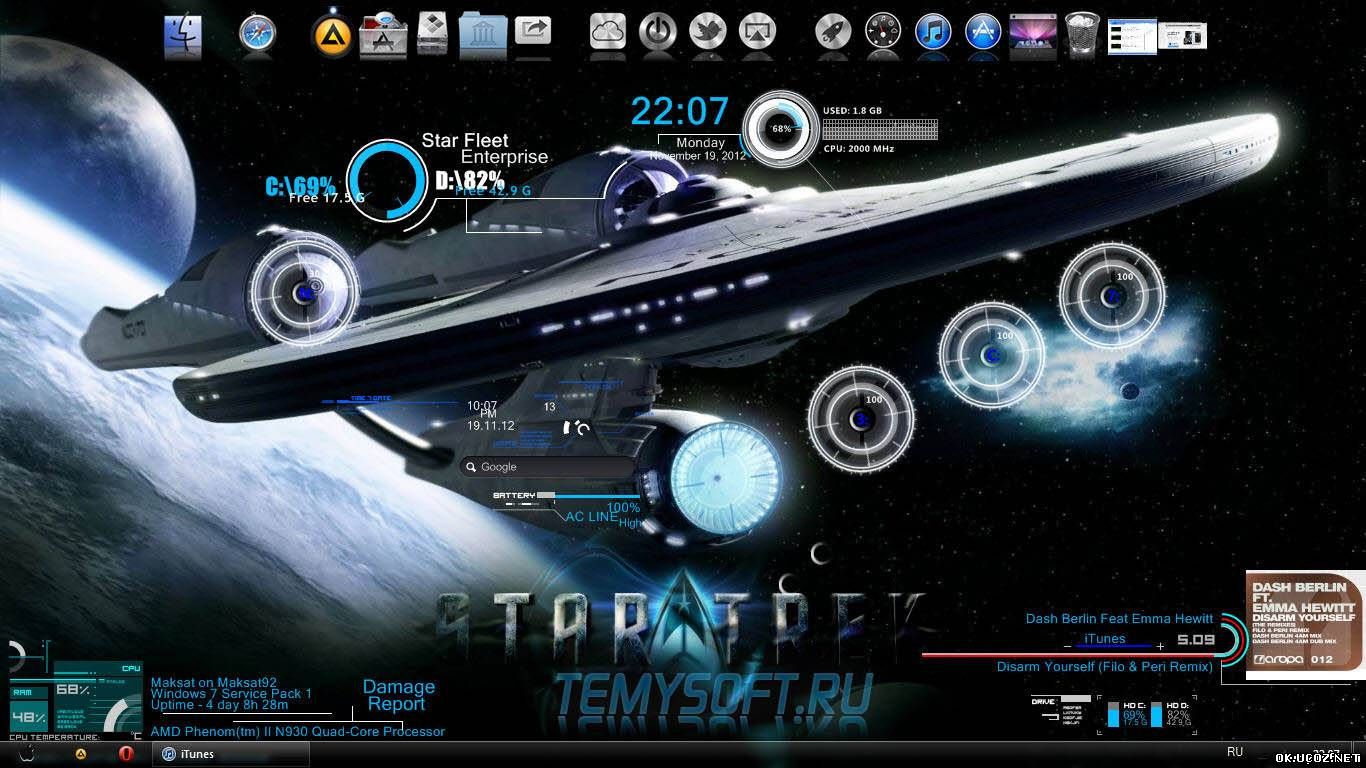
Task: Open Finder from the top dock
Action: pos(183,35)
